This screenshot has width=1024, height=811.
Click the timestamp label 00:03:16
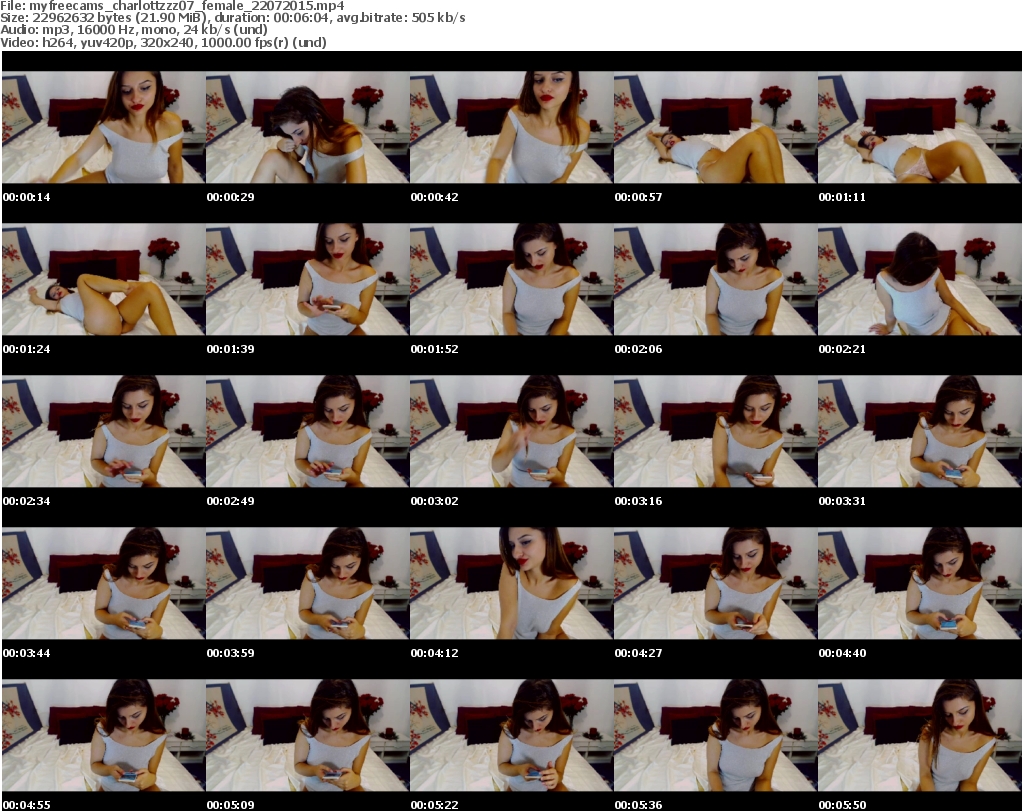coord(638,501)
